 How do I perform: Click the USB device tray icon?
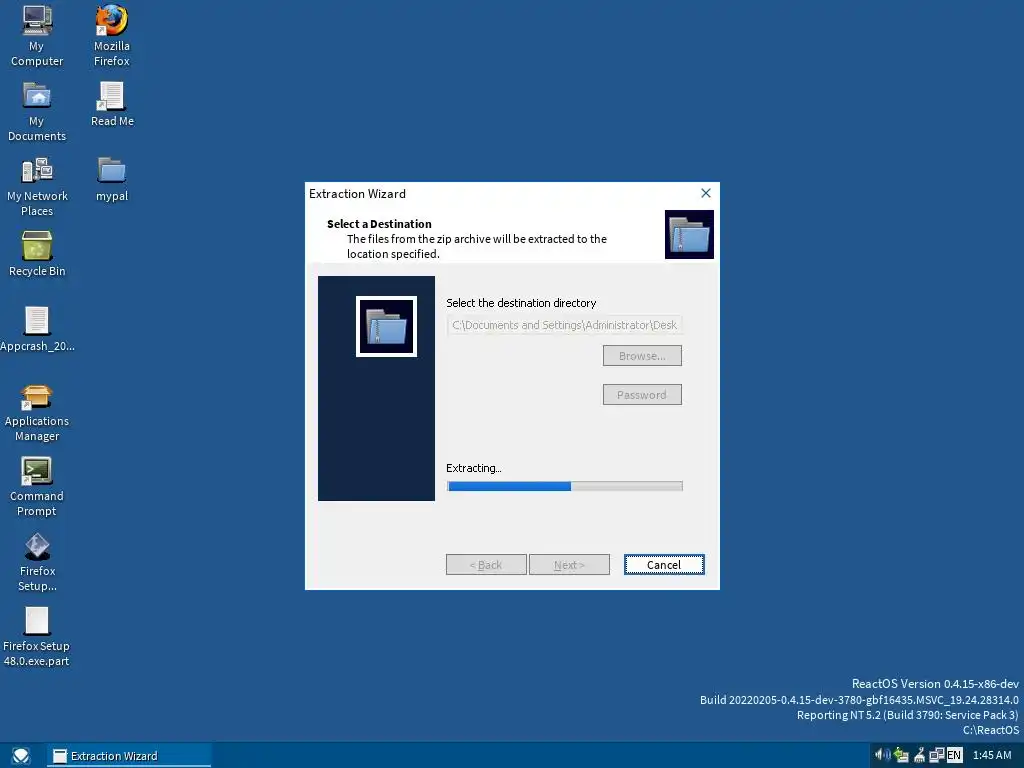click(920, 755)
